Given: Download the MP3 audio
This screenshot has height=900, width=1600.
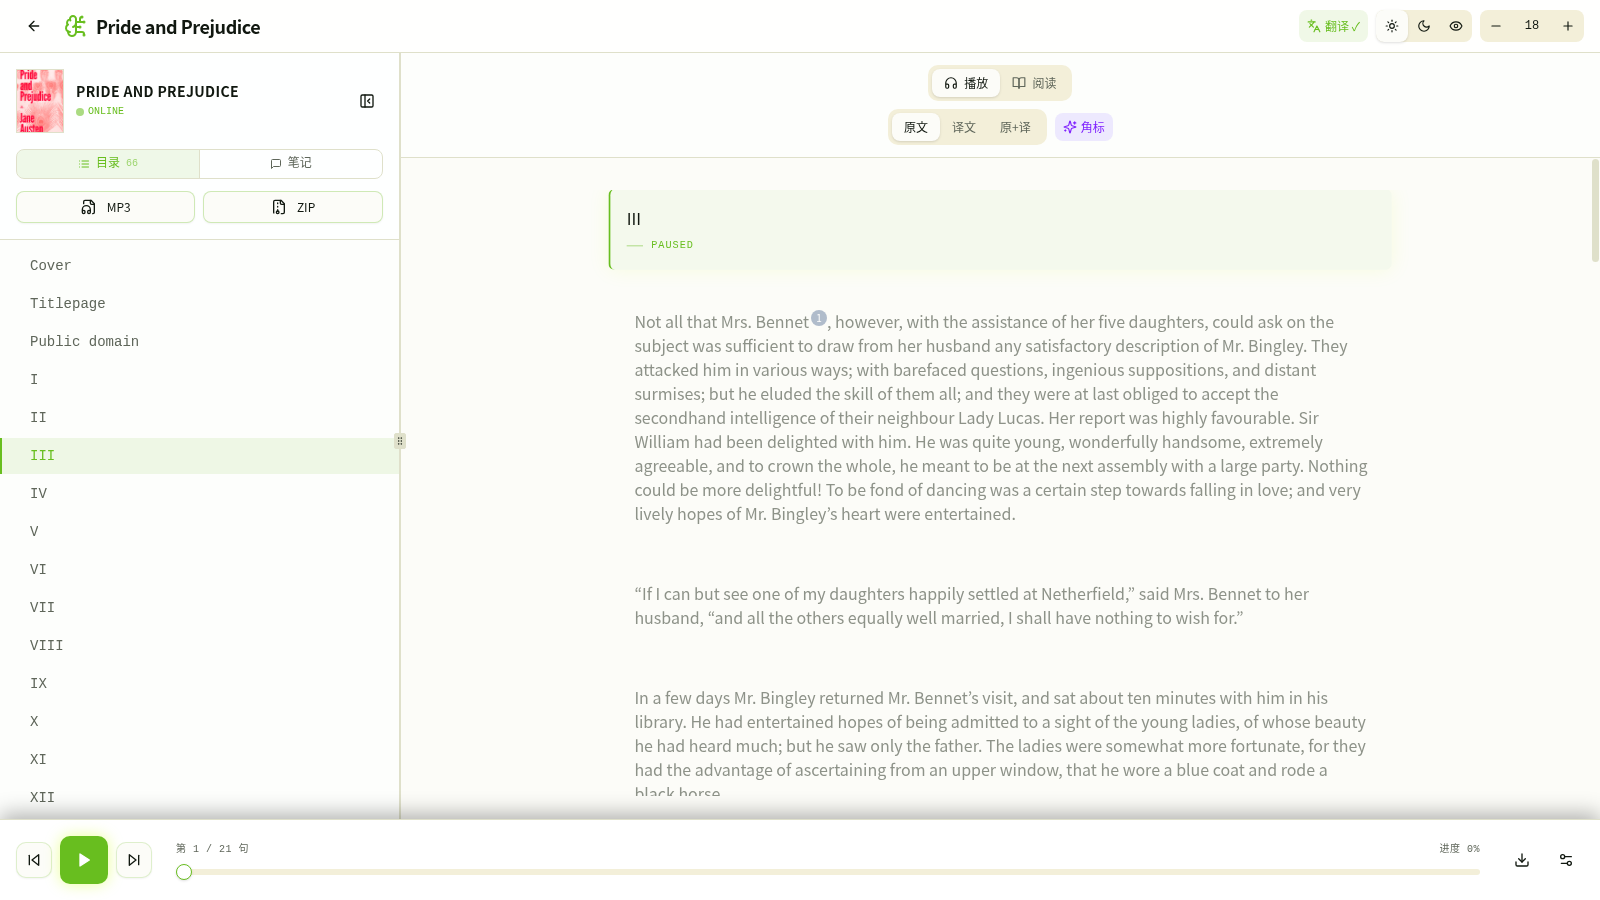Looking at the screenshot, I should (x=105, y=207).
